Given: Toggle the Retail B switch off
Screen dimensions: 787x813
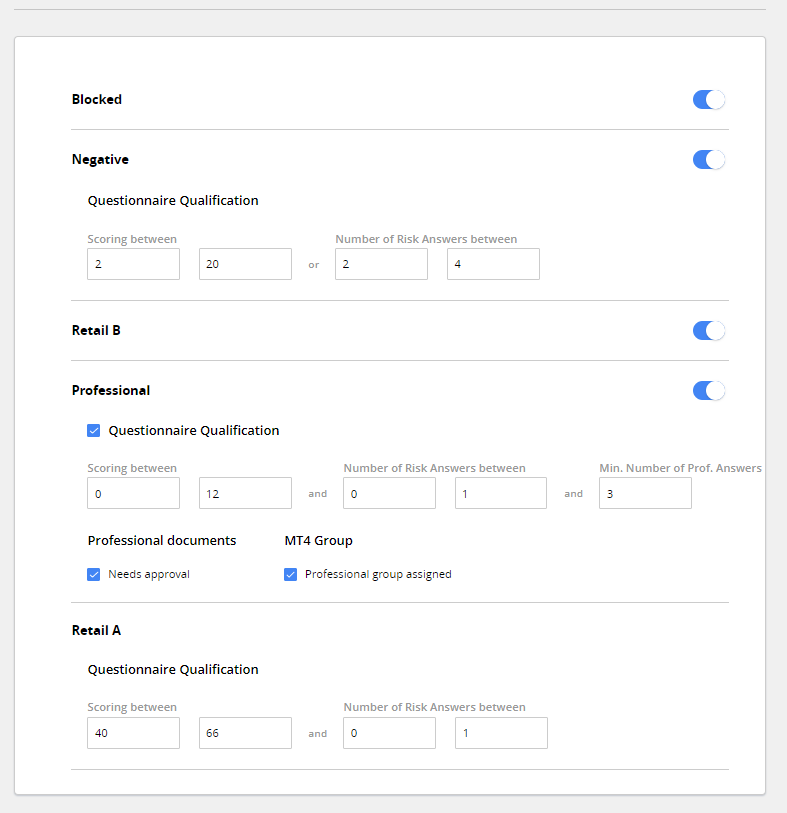Looking at the screenshot, I should pyautogui.click(x=709, y=330).
